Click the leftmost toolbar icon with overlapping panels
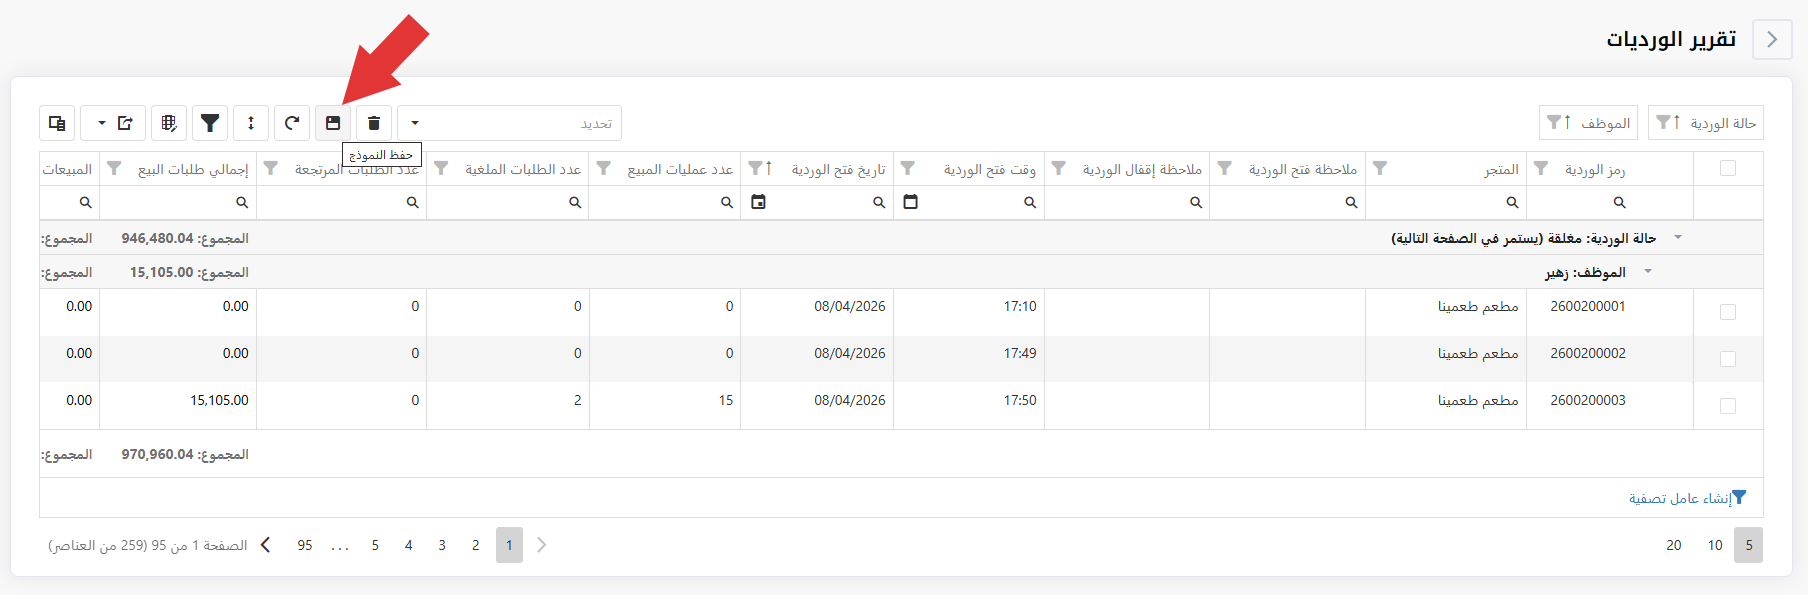 (x=57, y=123)
